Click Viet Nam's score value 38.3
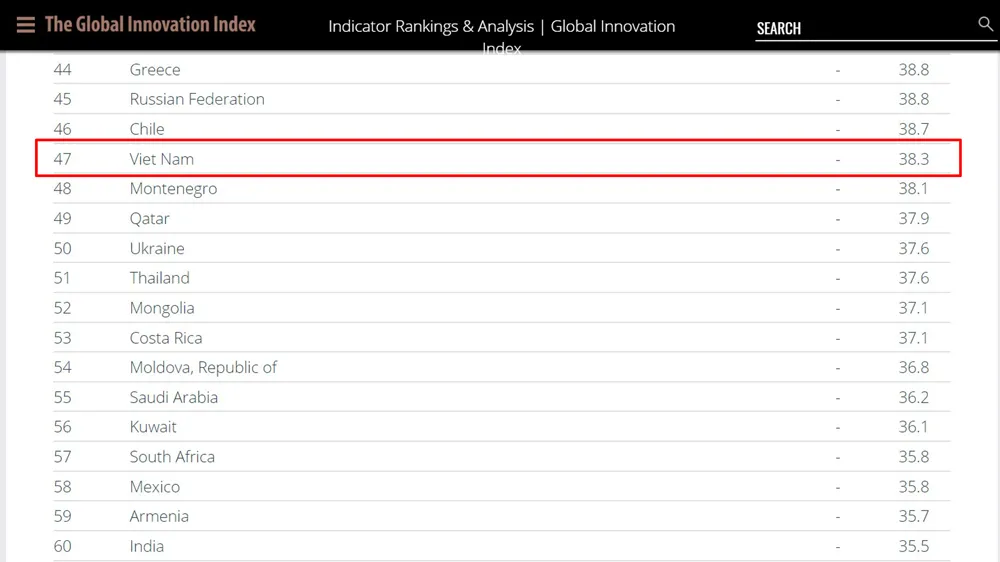 913,159
